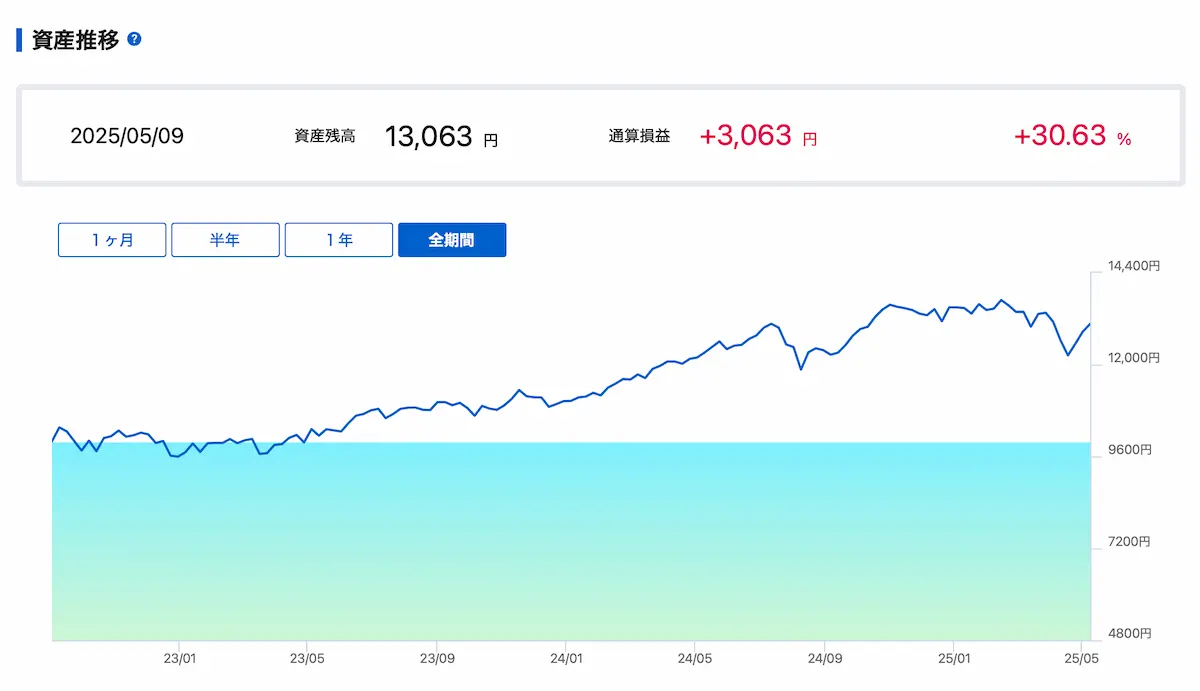1200x691 pixels.
Task: Click the 14,400円 y-axis label
Action: click(x=1133, y=267)
